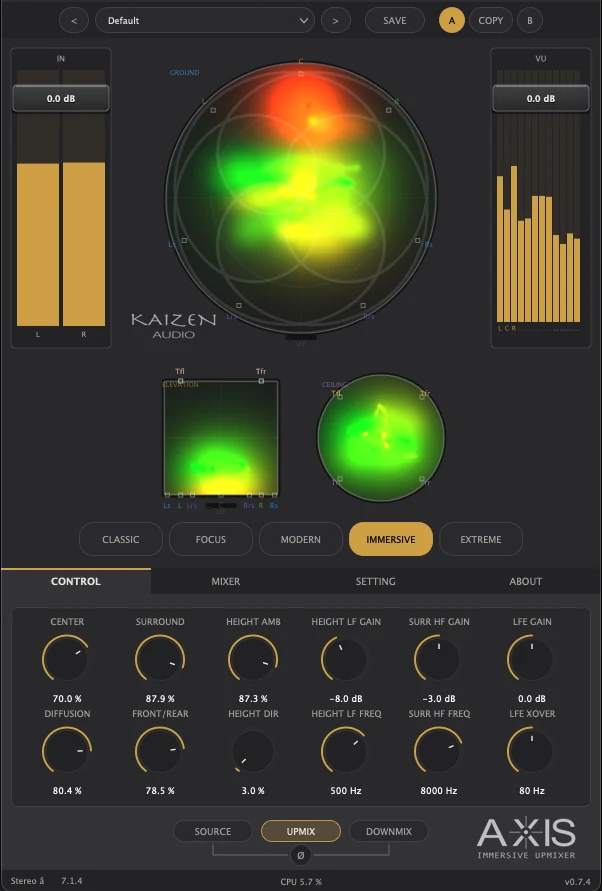Click the AXIS Immersive Upmixer logo

(x=526, y=838)
